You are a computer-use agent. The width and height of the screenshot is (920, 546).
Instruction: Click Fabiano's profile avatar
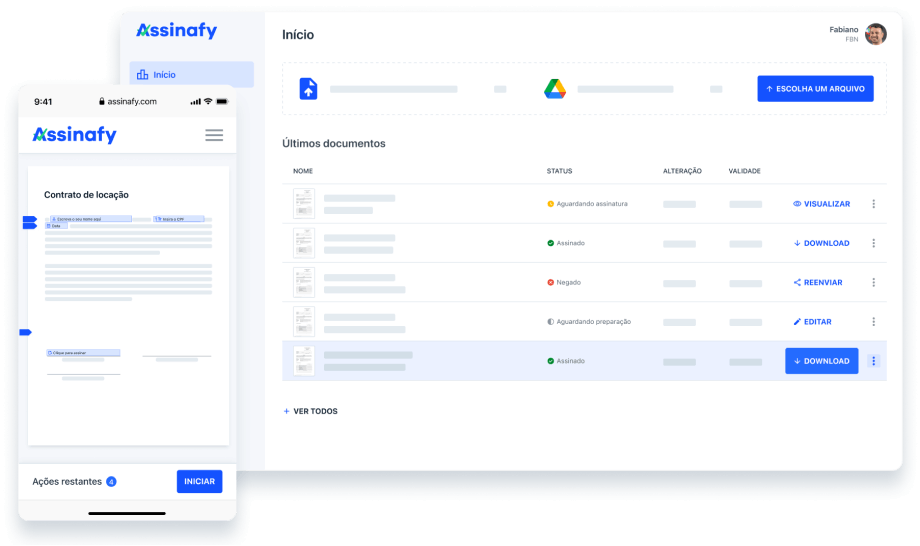[876, 34]
